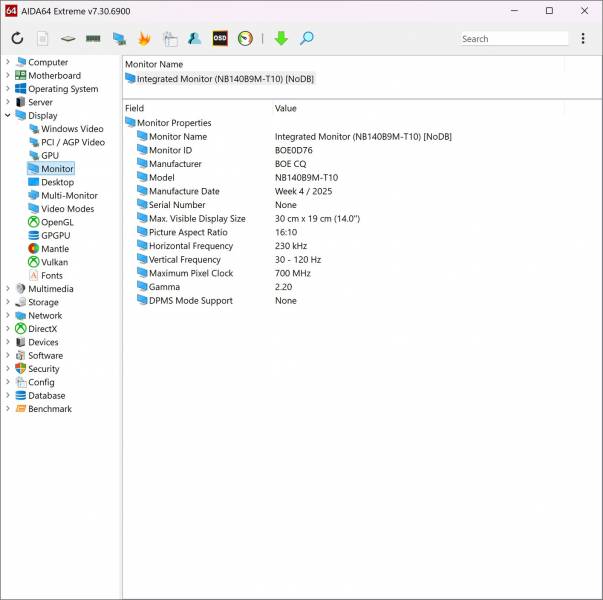
Task: Expand the Multimedia tree node
Action: [8, 288]
